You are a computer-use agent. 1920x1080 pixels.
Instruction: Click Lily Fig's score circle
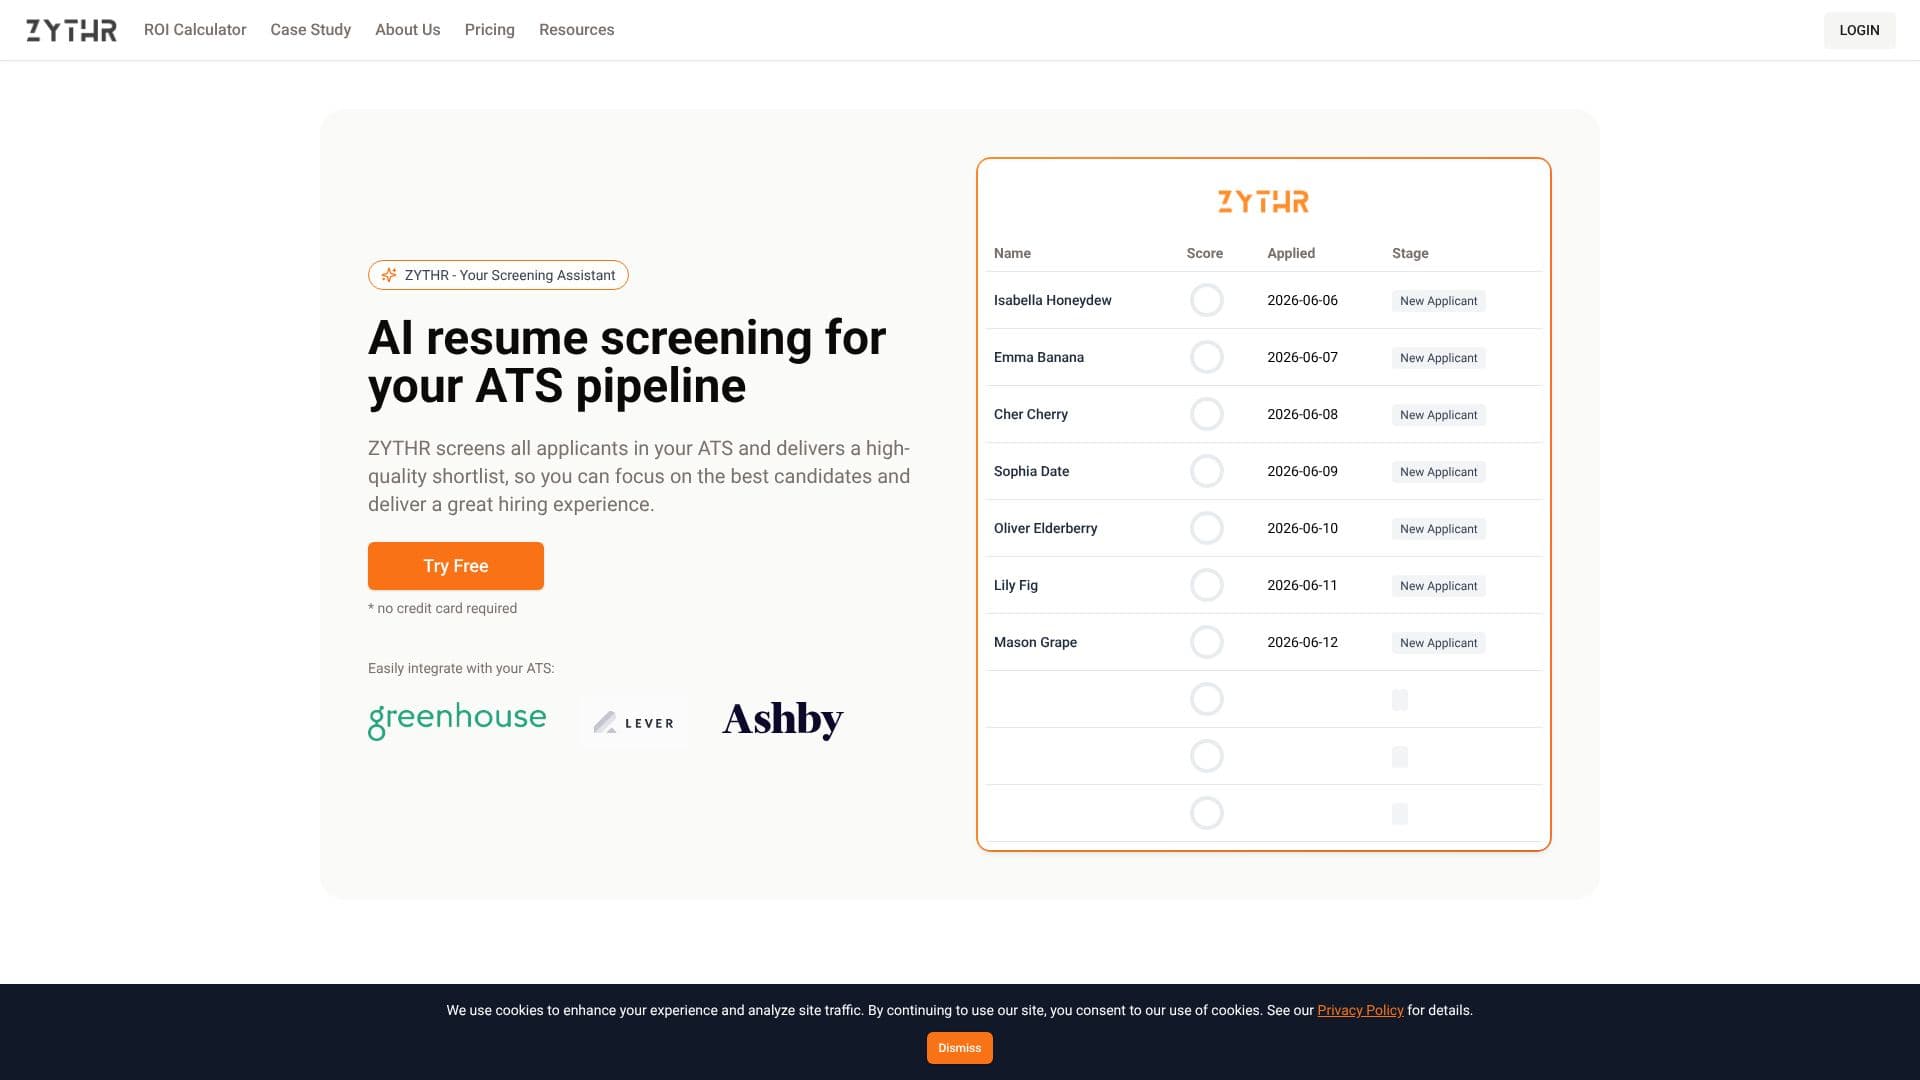click(1207, 585)
